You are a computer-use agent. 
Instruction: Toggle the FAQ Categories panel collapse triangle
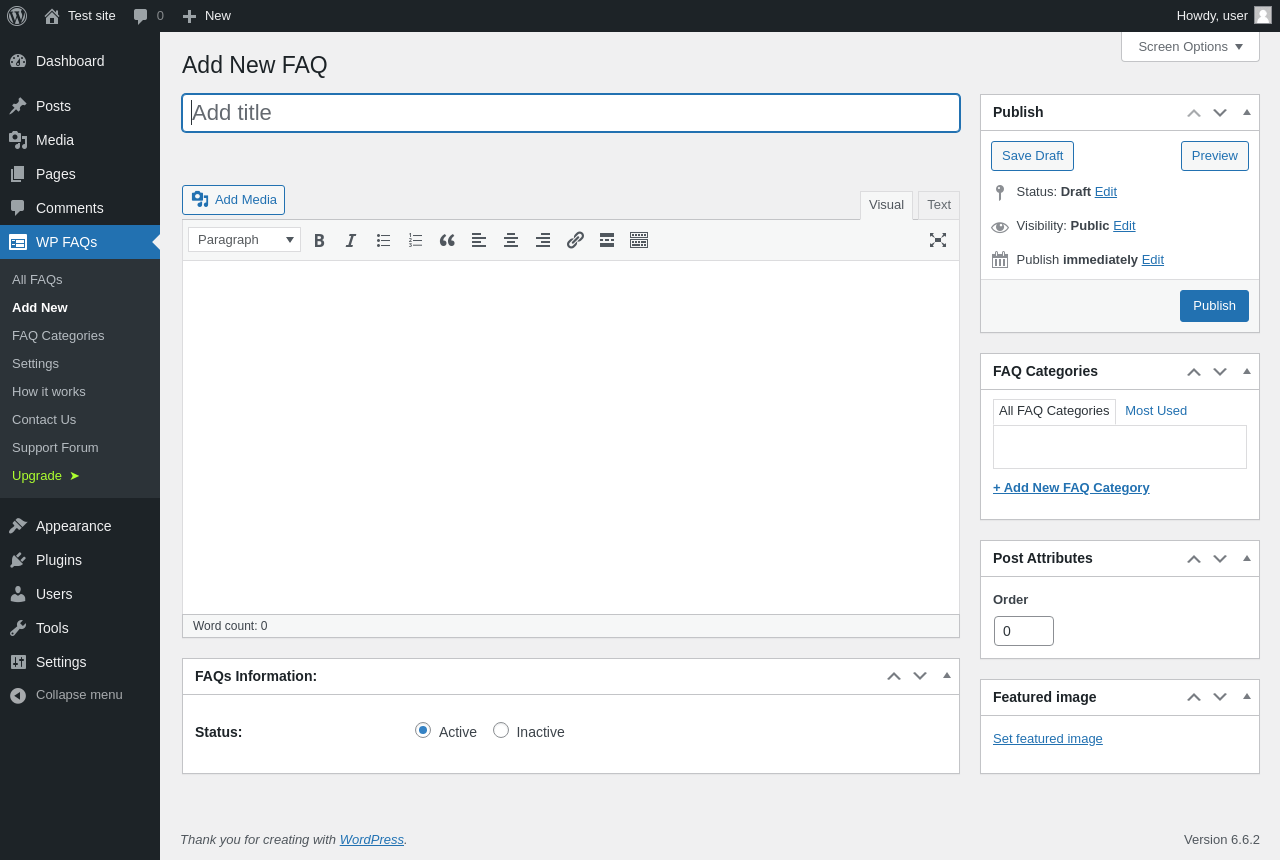click(x=1246, y=372)
